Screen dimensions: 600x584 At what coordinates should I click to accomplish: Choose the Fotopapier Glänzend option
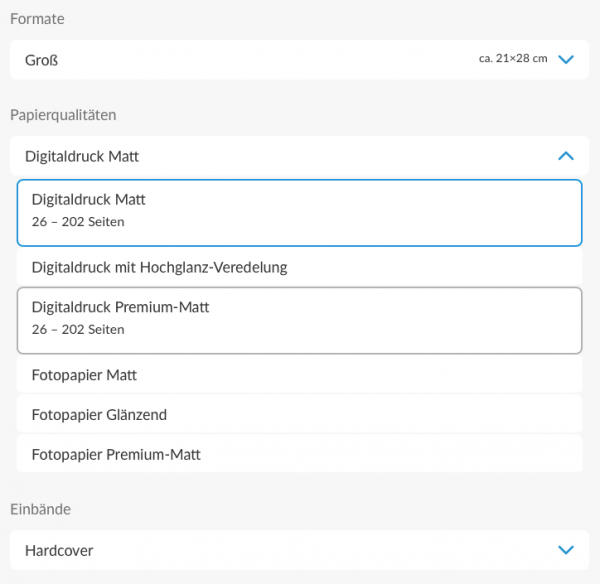(300, 414)
